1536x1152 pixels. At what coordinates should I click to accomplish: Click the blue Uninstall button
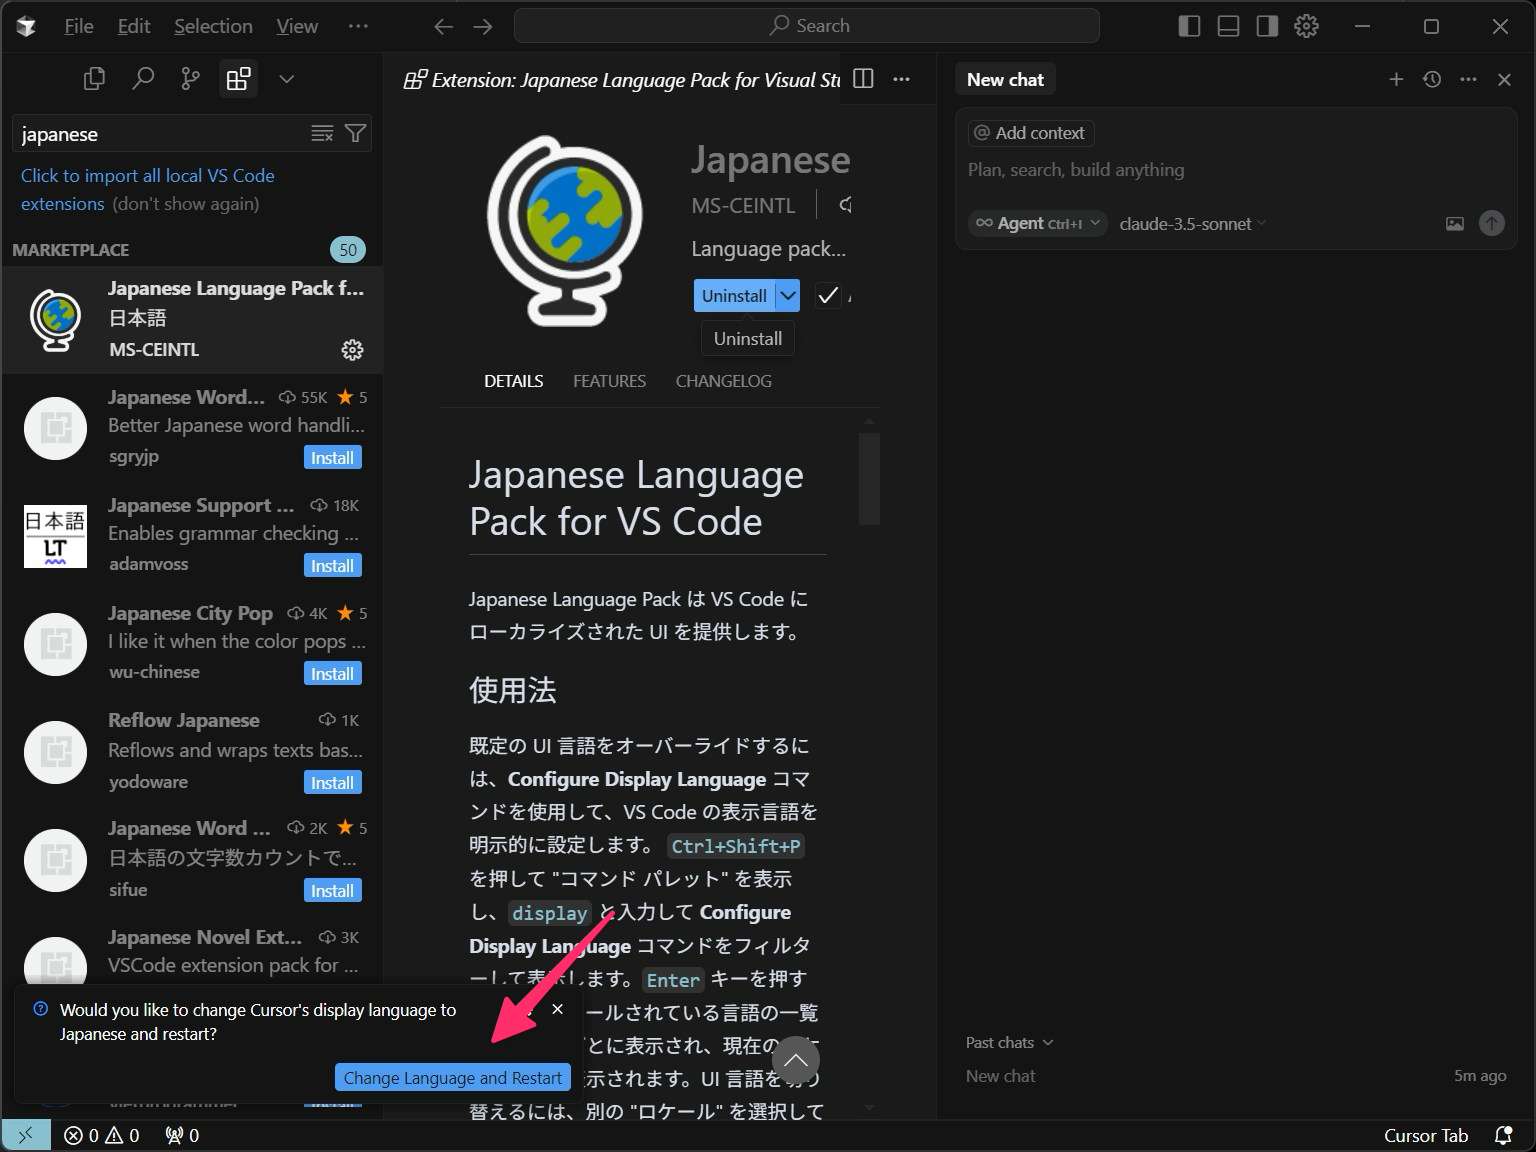735,295
